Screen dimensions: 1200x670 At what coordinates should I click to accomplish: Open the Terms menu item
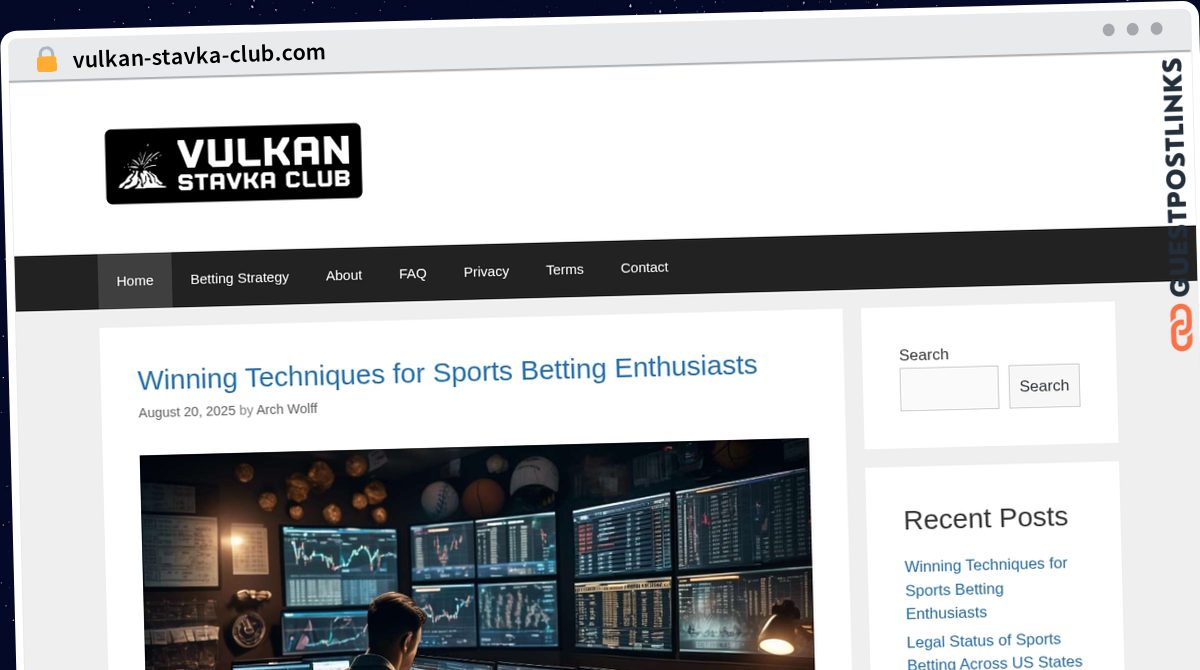[x=565, y=269]
